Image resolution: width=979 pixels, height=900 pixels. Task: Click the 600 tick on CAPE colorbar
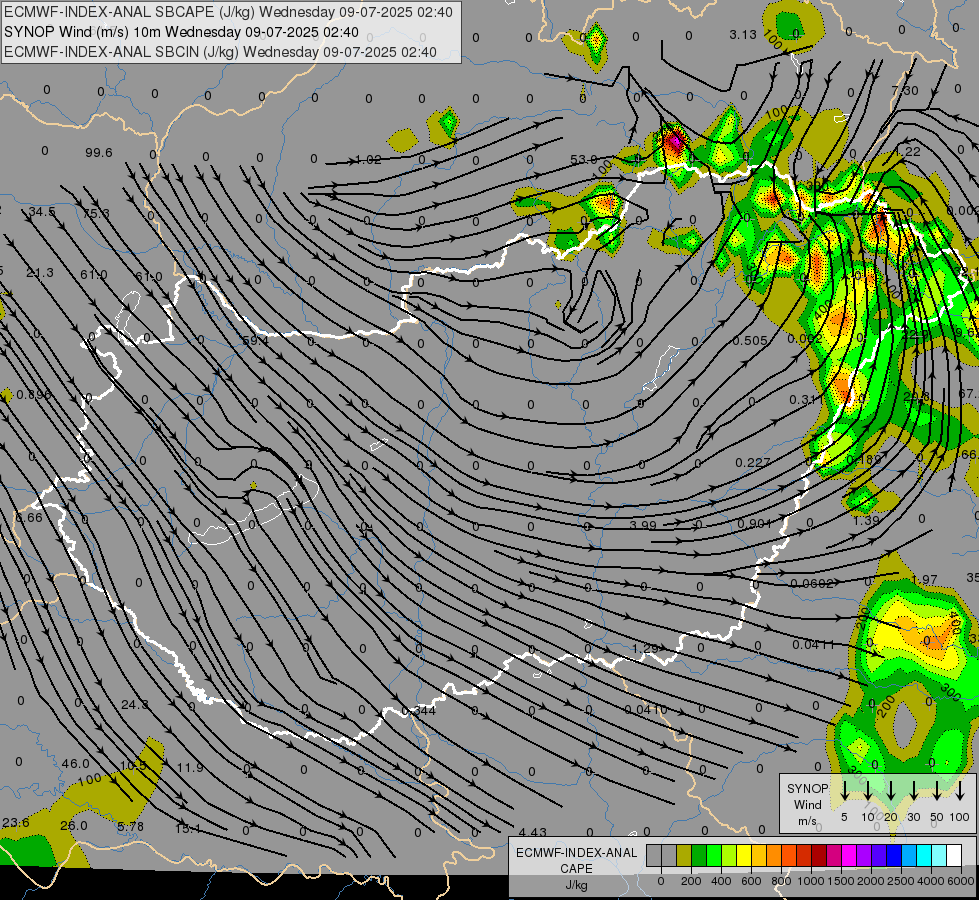pos(751,881)
